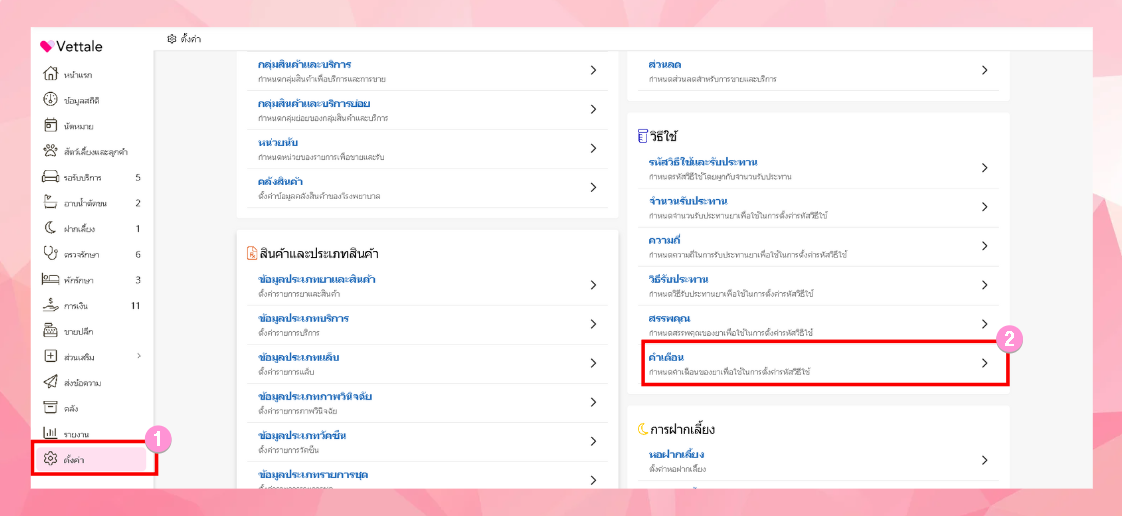Open รอรับบริการ waiting queue in sidebar
Viewport: 1122px width, 516px height.
(92, 177)
